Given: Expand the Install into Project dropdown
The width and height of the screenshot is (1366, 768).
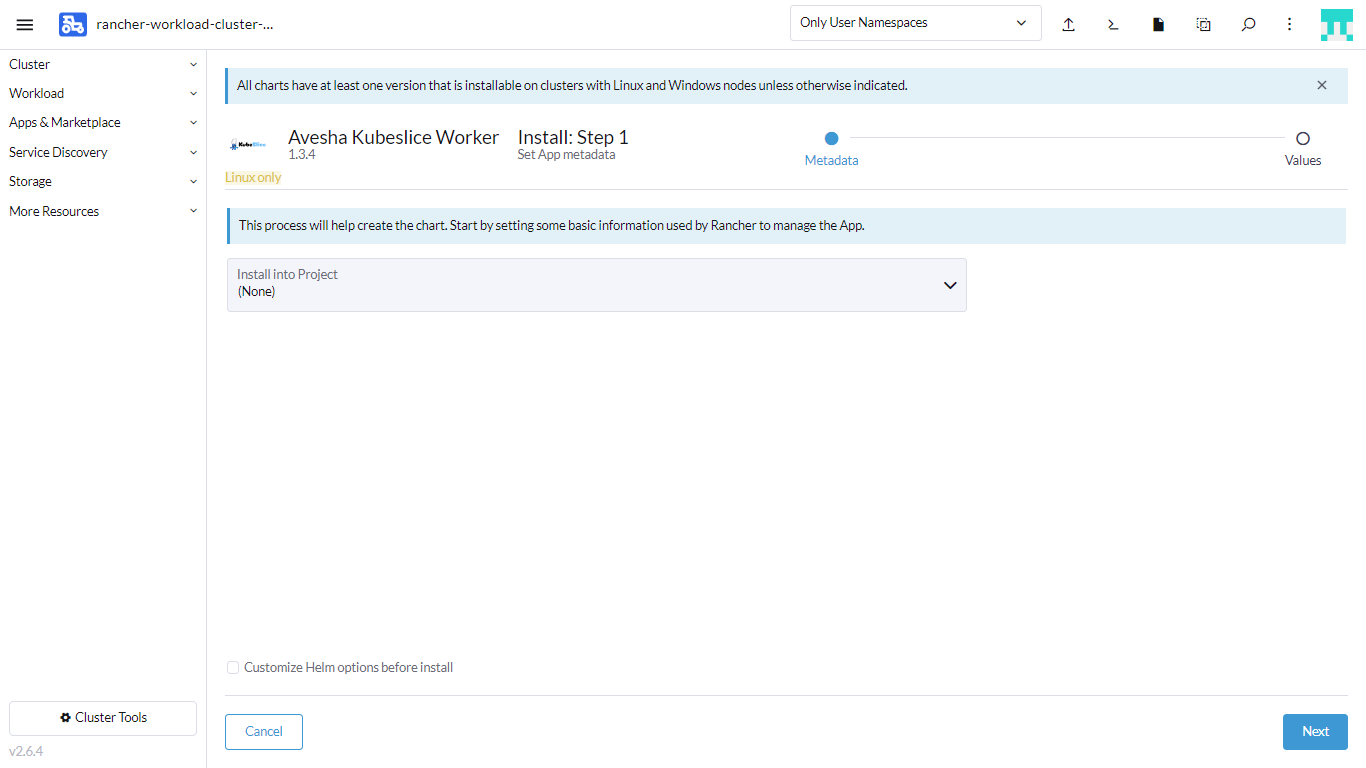Looking at the screenshot, I should [596, 285].
